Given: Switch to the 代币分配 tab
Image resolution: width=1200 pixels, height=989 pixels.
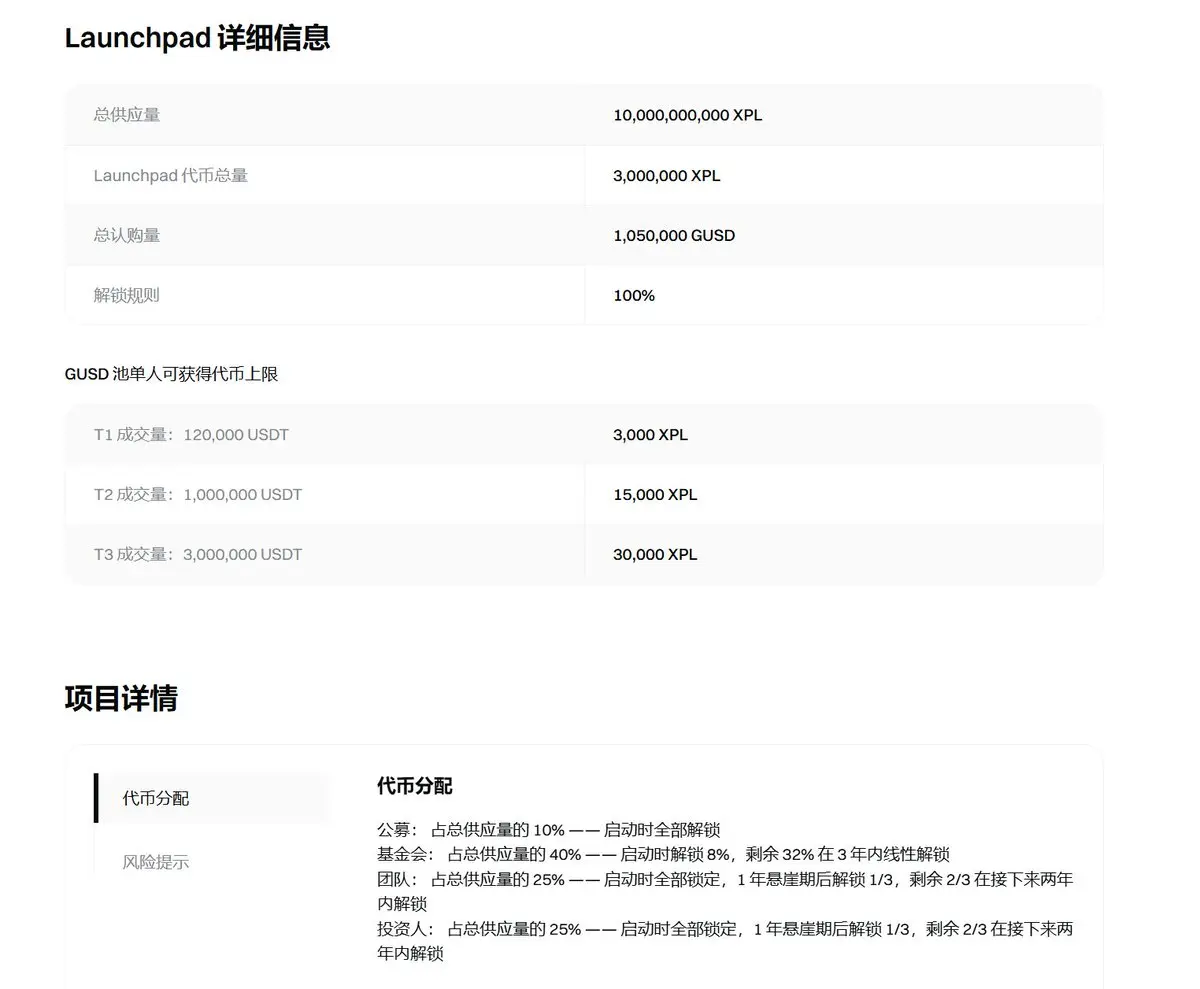Looking at the screenshot, I should click(212, 798).
